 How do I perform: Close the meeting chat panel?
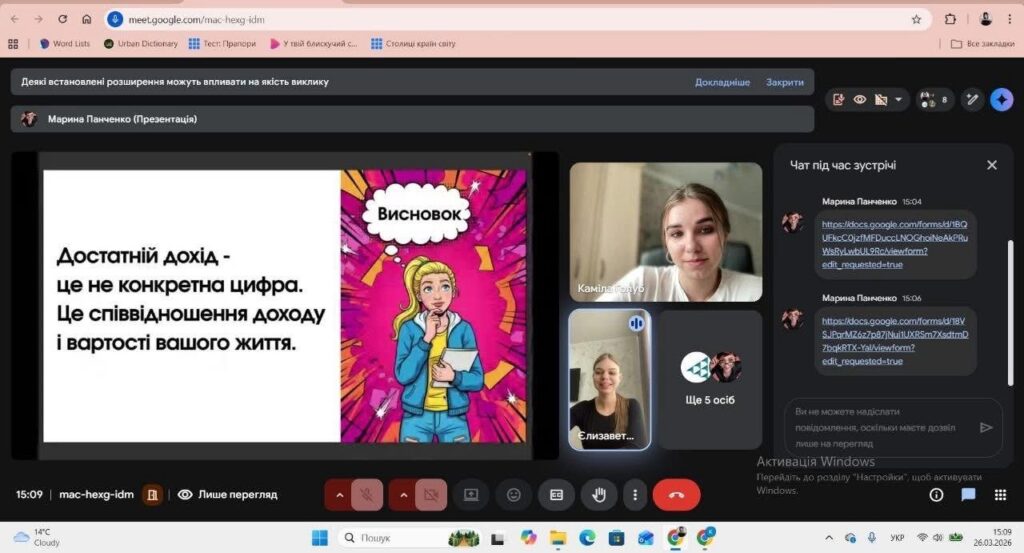991,165
